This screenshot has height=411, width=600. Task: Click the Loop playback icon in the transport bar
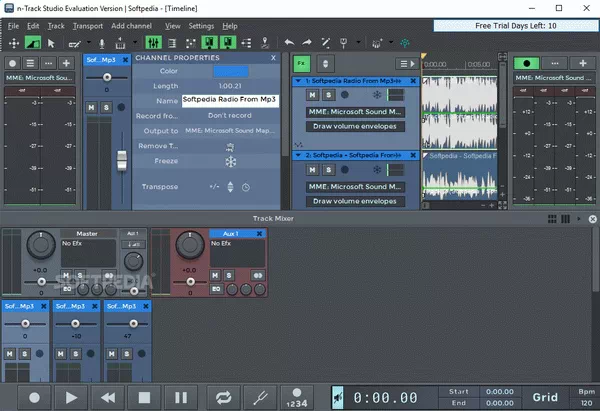(x=222, y=397)
